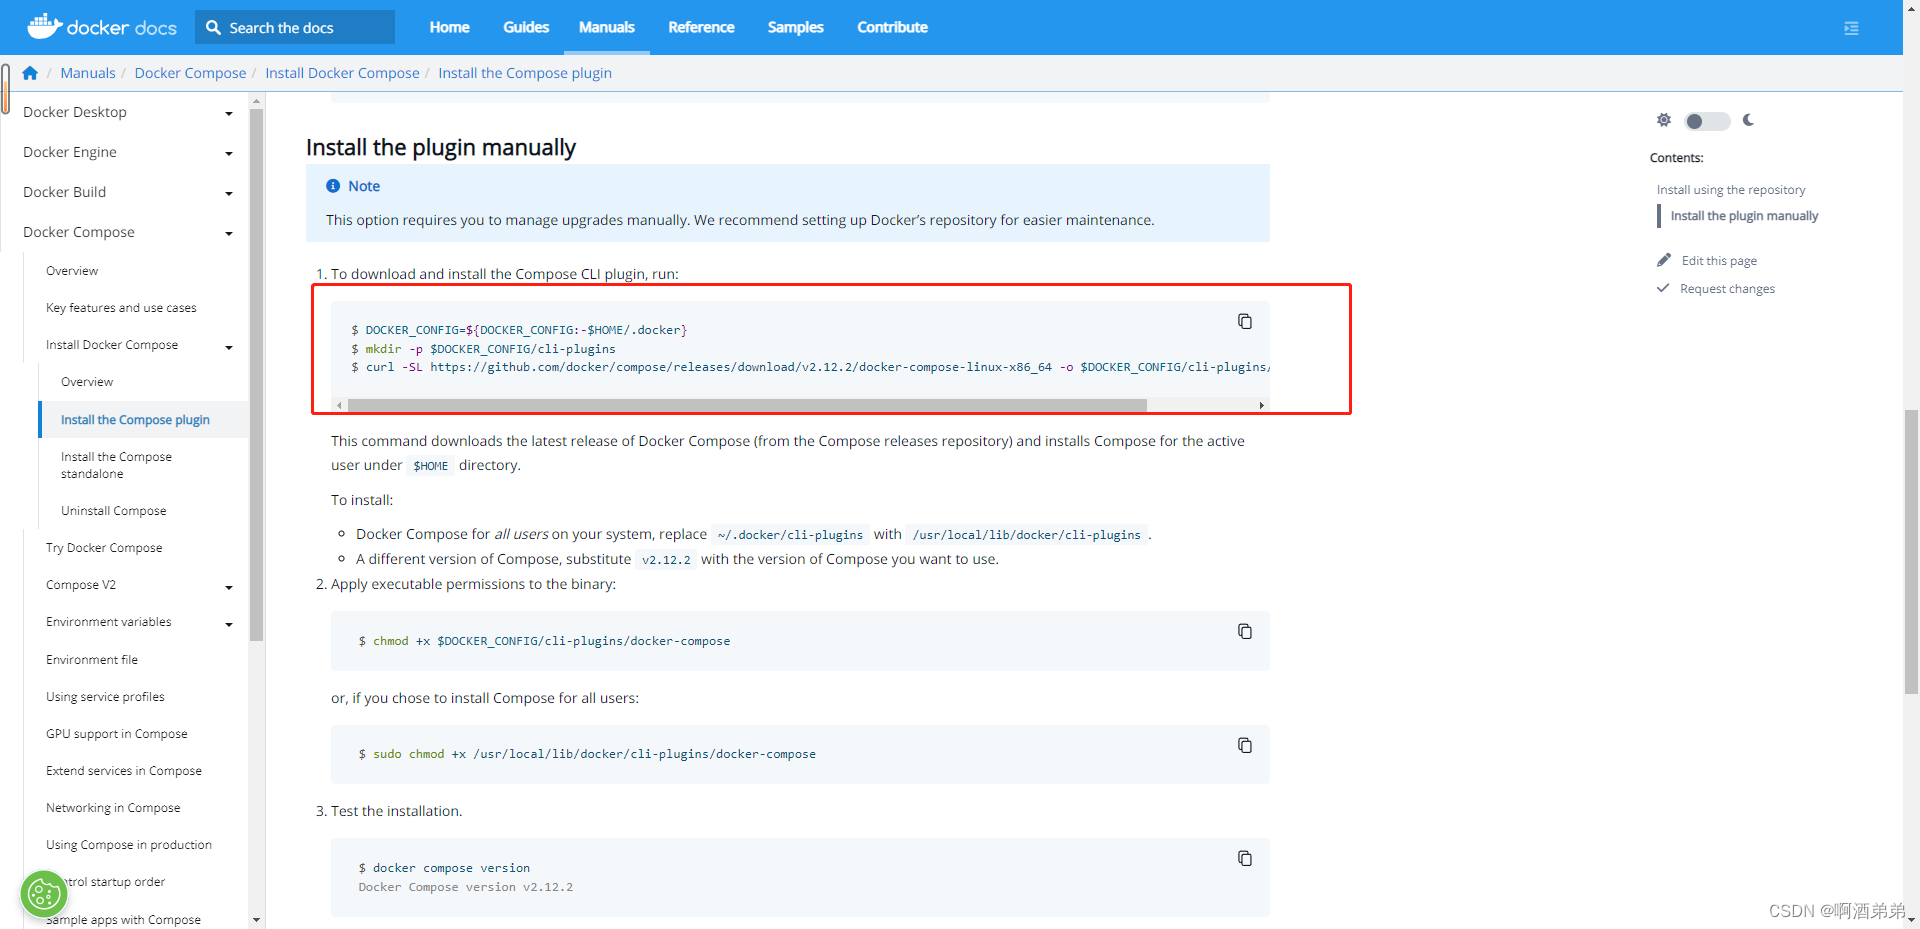Open the Reference tab
The height and width of the screenshot is (929, 1920).
coord(701,27)
